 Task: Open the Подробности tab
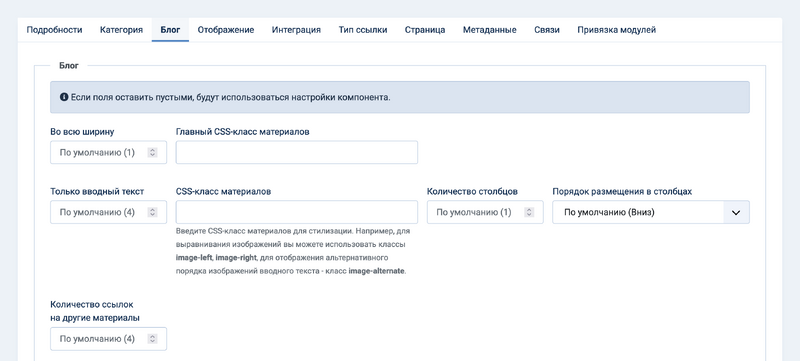54,30
